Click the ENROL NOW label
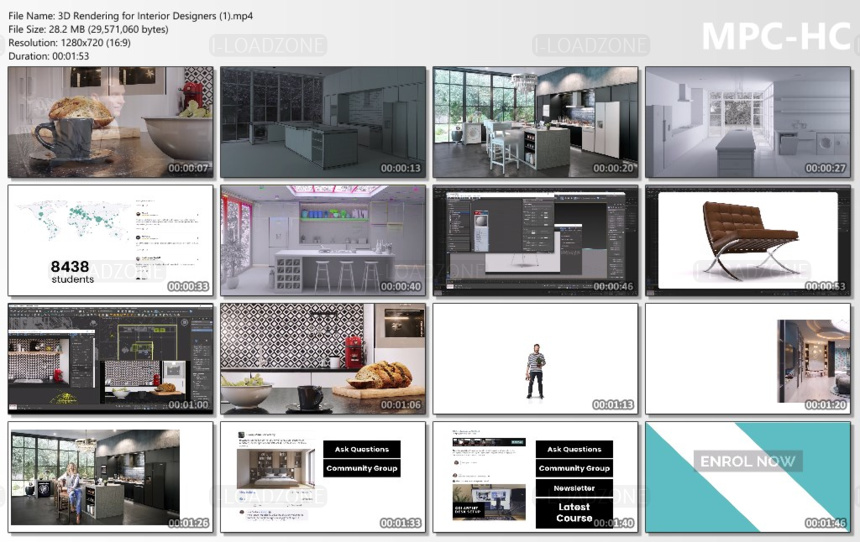Screen dimensions: 860x542 (748, 461)
